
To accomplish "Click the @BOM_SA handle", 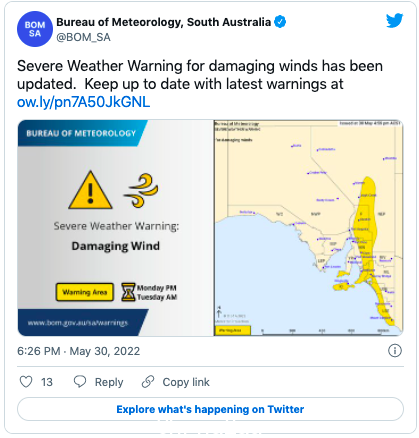I will (x=83, y=37).
